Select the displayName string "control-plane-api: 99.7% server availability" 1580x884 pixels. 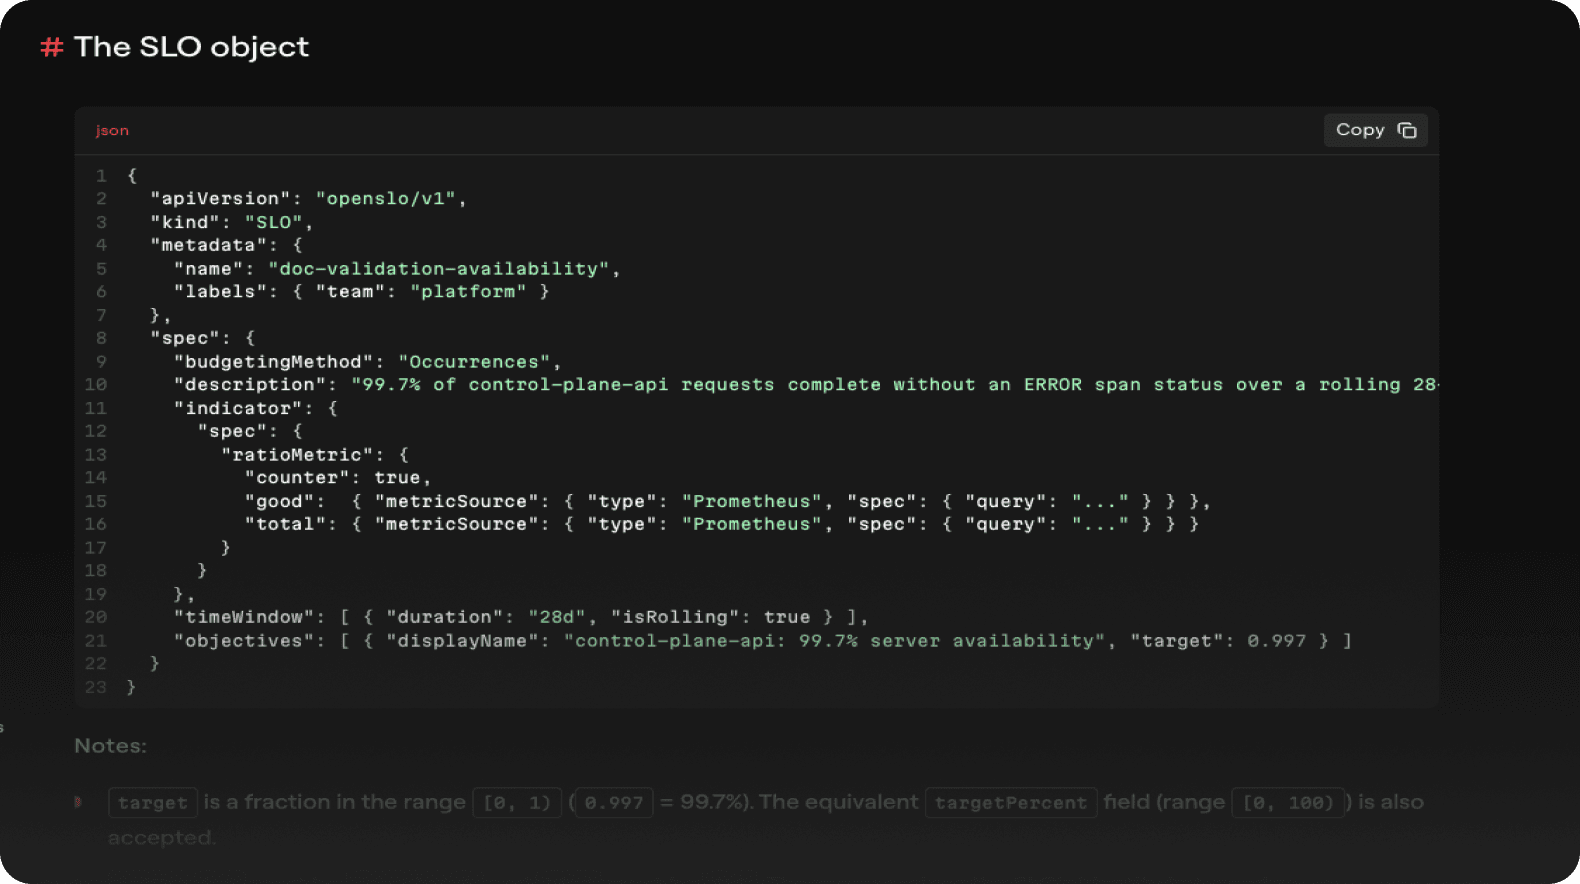[x=834, y=640]
